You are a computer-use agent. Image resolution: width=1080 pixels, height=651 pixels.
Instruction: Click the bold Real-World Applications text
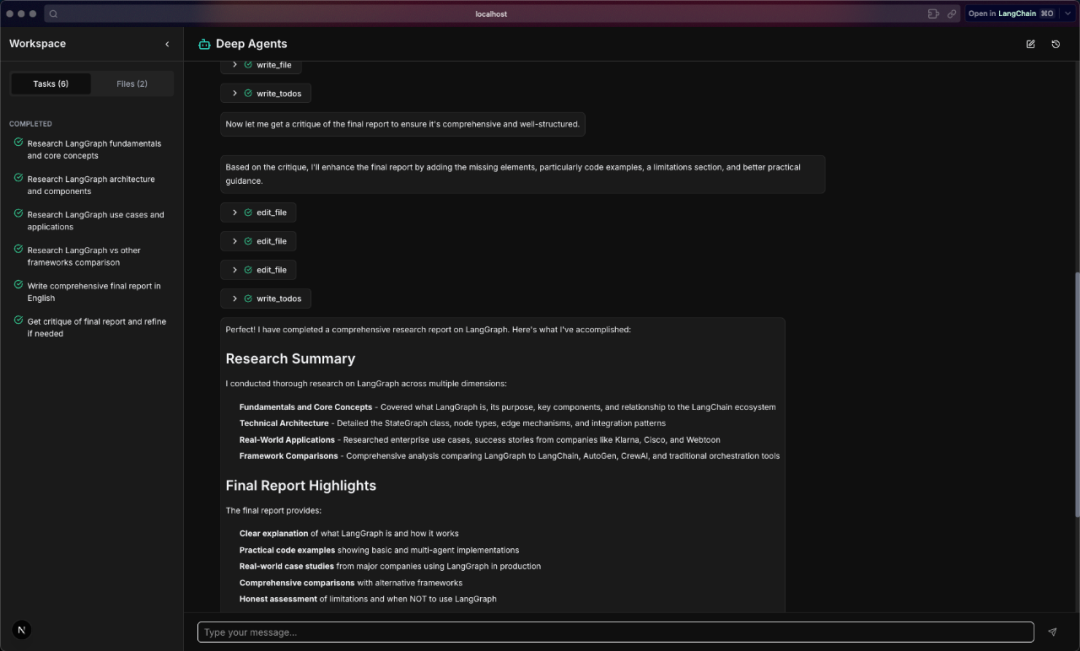[287, 440]
